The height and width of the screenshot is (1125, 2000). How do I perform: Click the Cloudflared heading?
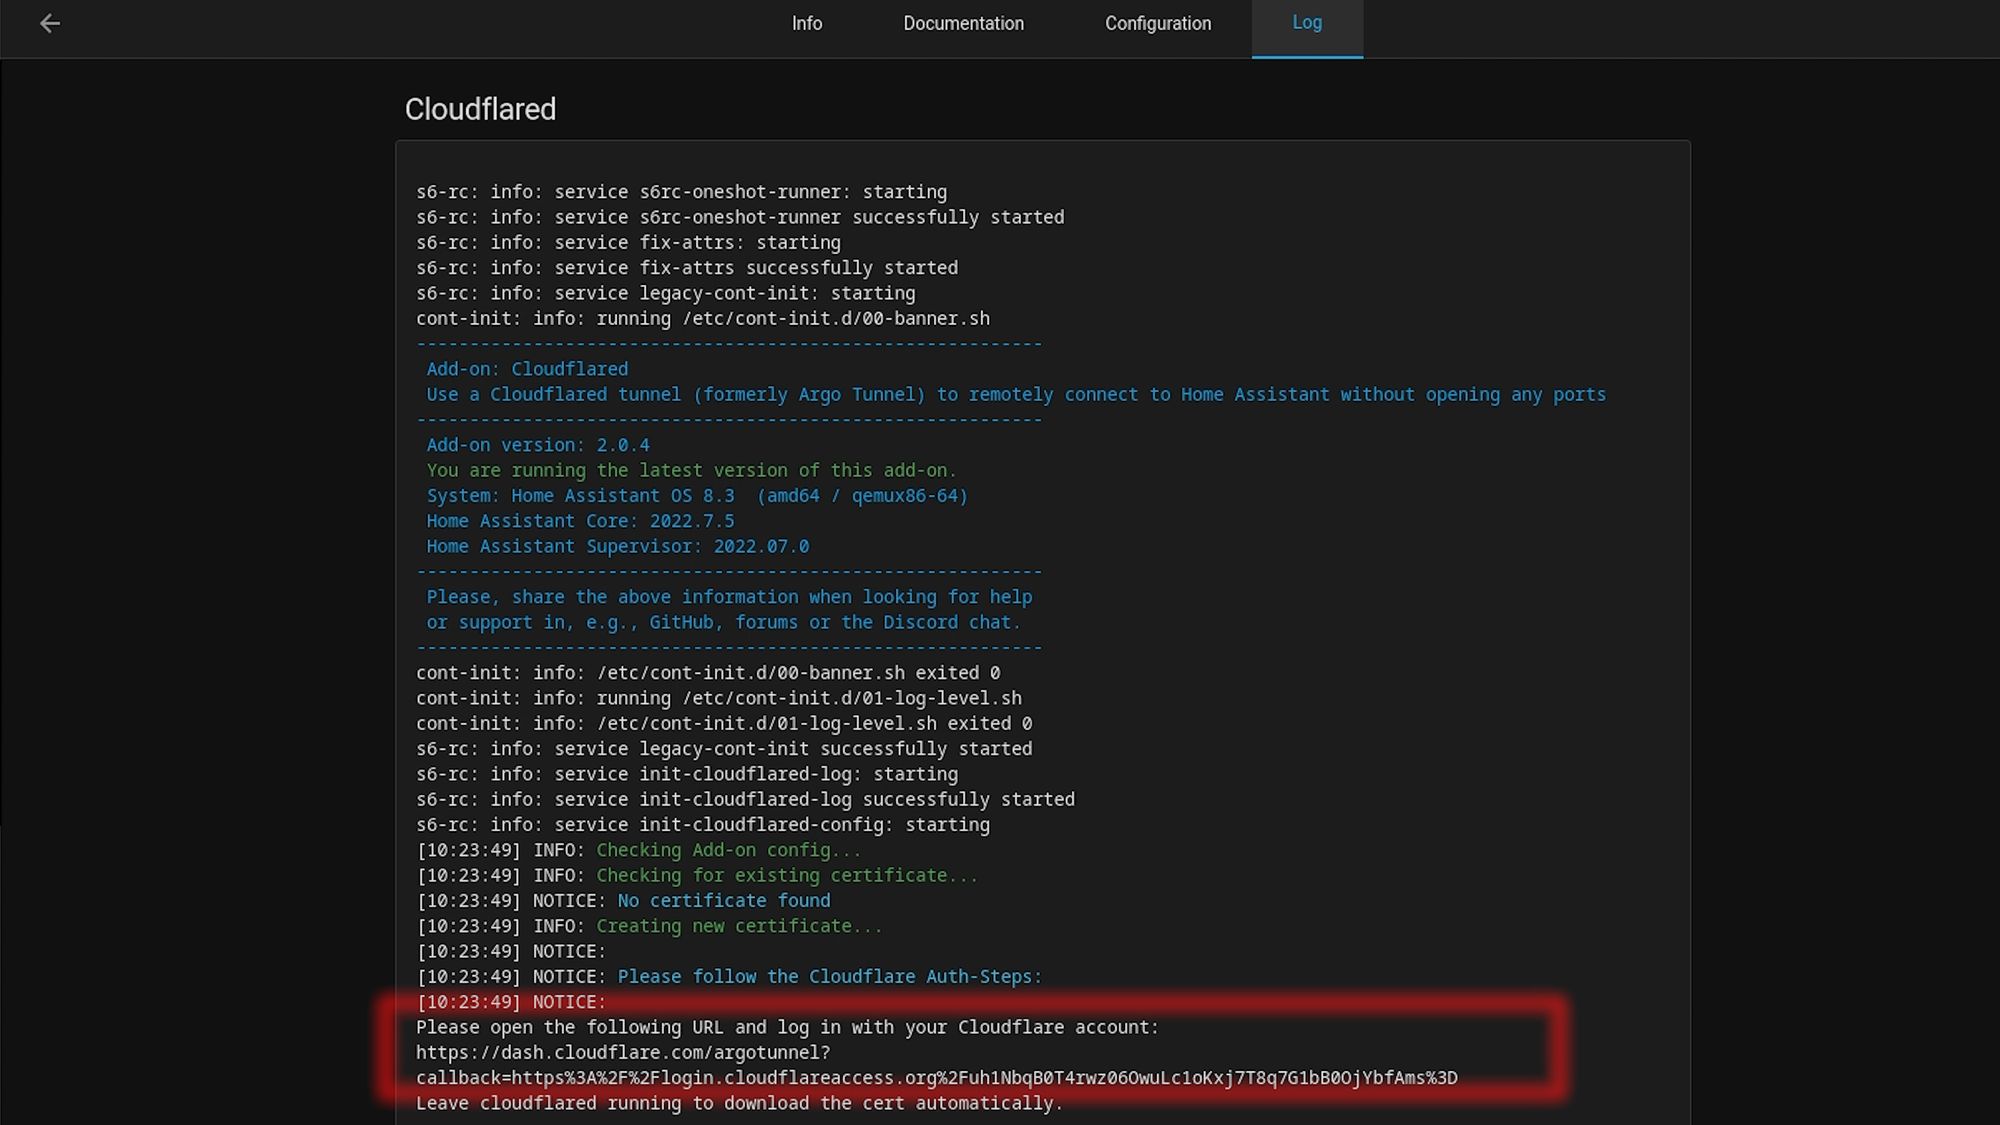480,109
